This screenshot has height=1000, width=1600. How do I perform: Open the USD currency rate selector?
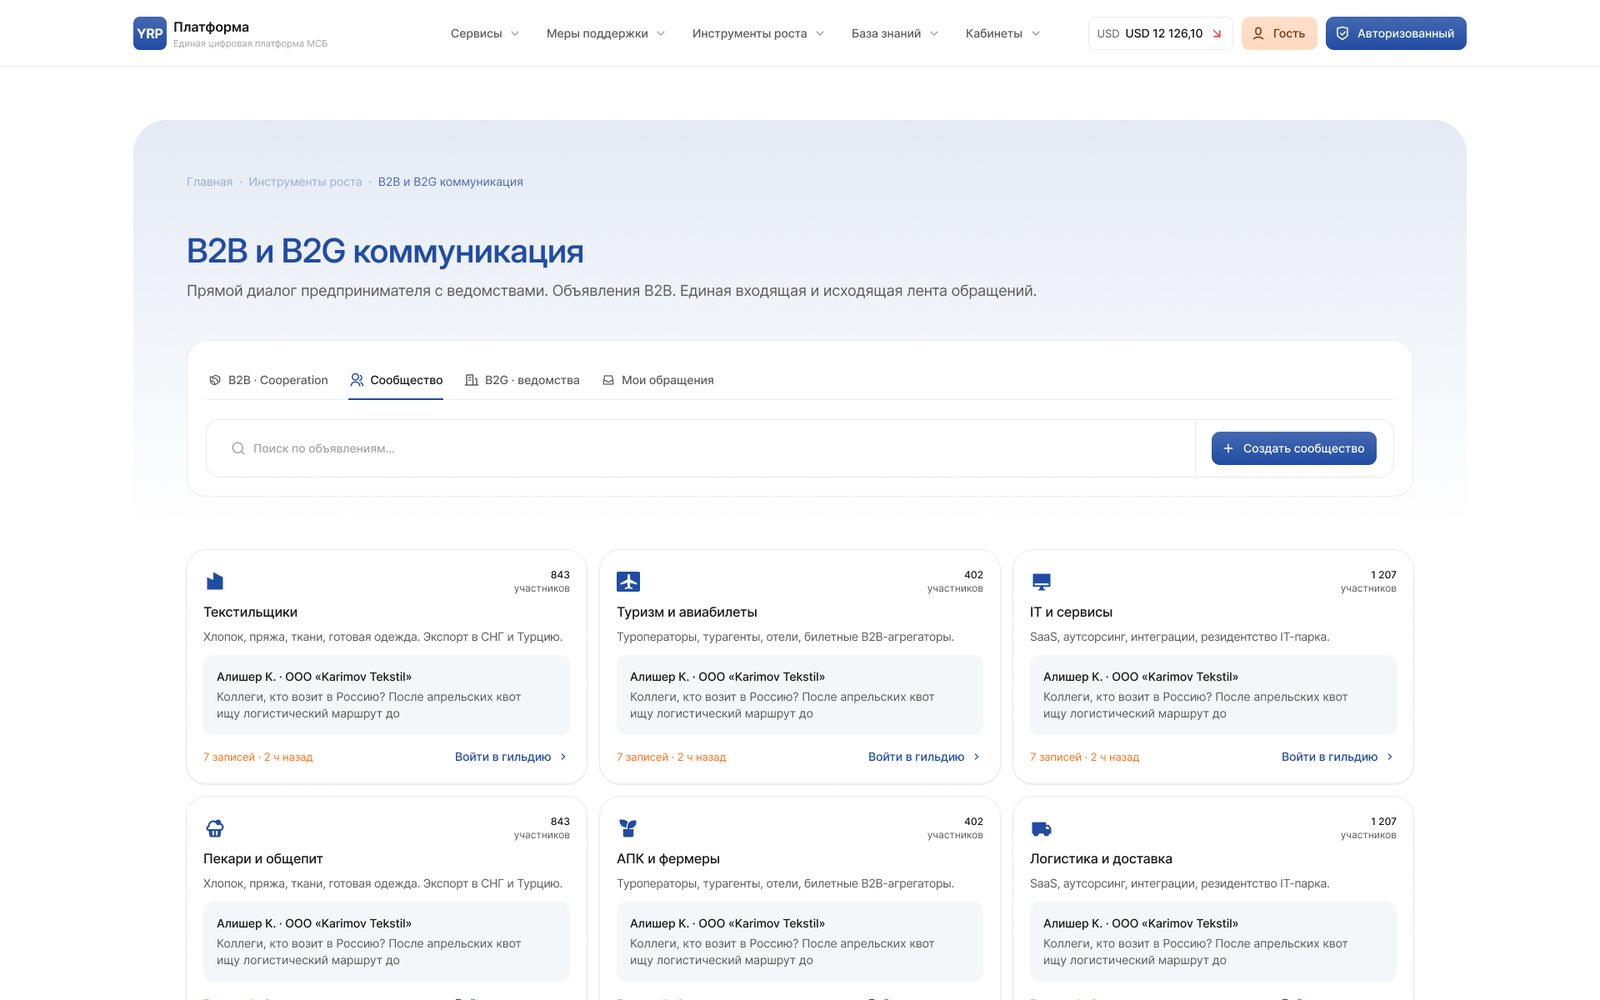1160,33
